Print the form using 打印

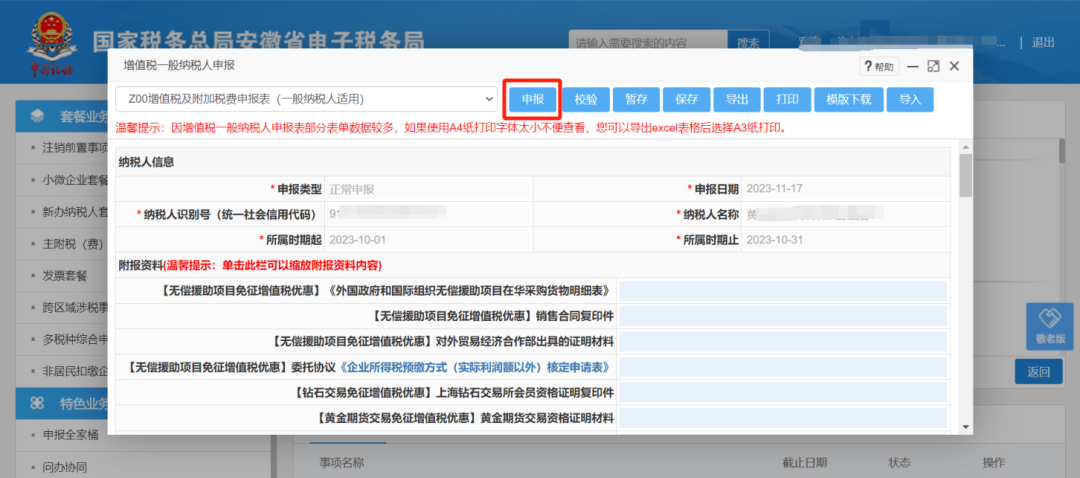787,100
